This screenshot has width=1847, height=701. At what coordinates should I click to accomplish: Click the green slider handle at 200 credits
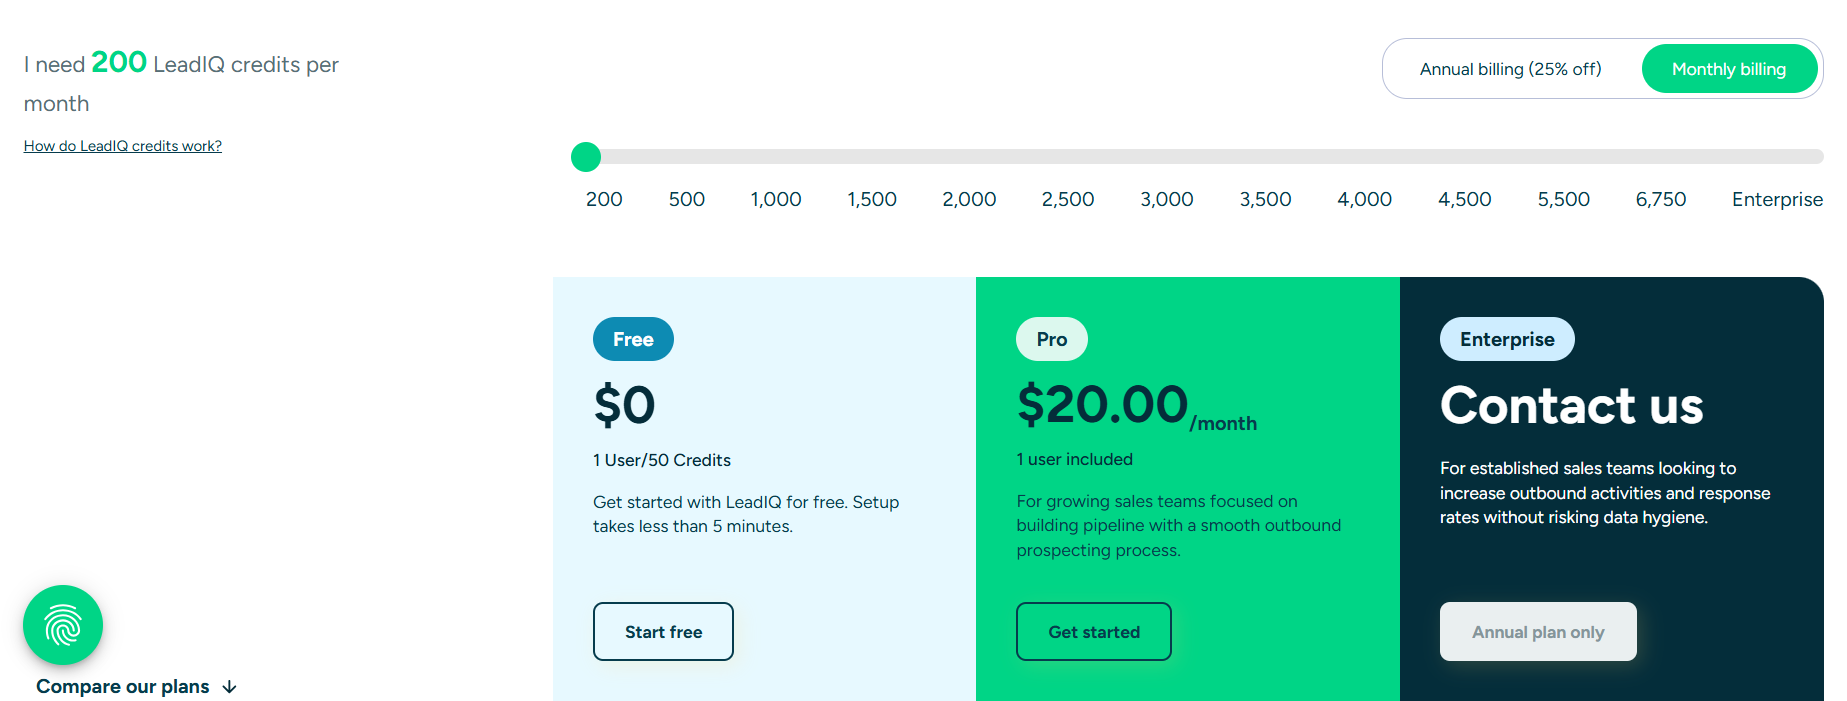pos(586,157)
